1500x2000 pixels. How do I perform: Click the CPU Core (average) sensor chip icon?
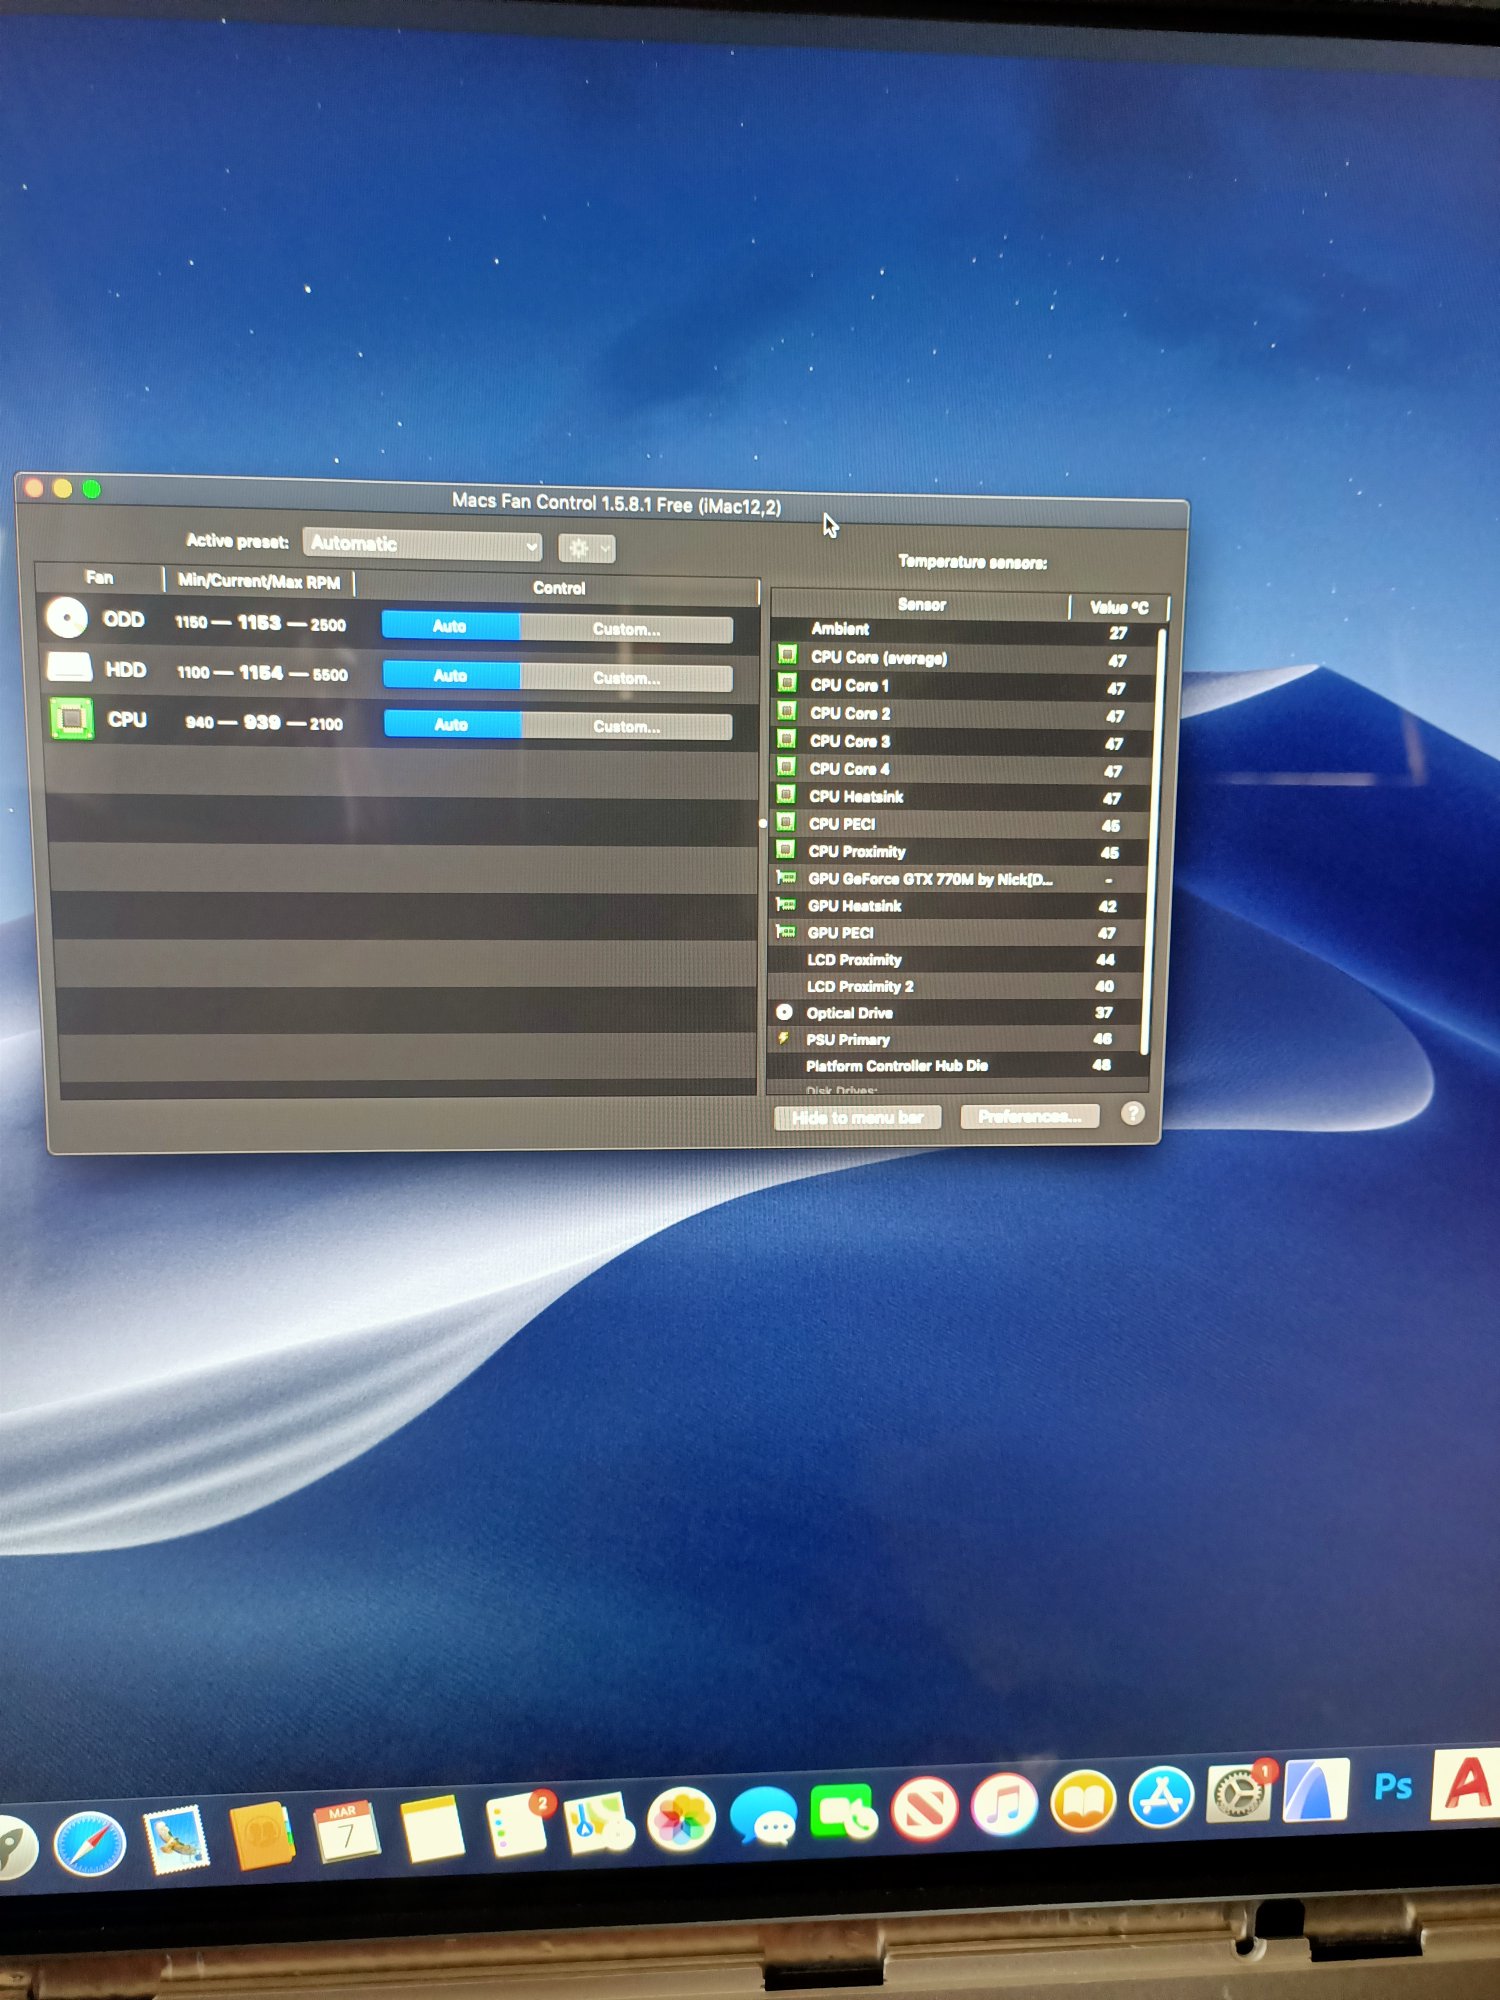coord(788,655)
